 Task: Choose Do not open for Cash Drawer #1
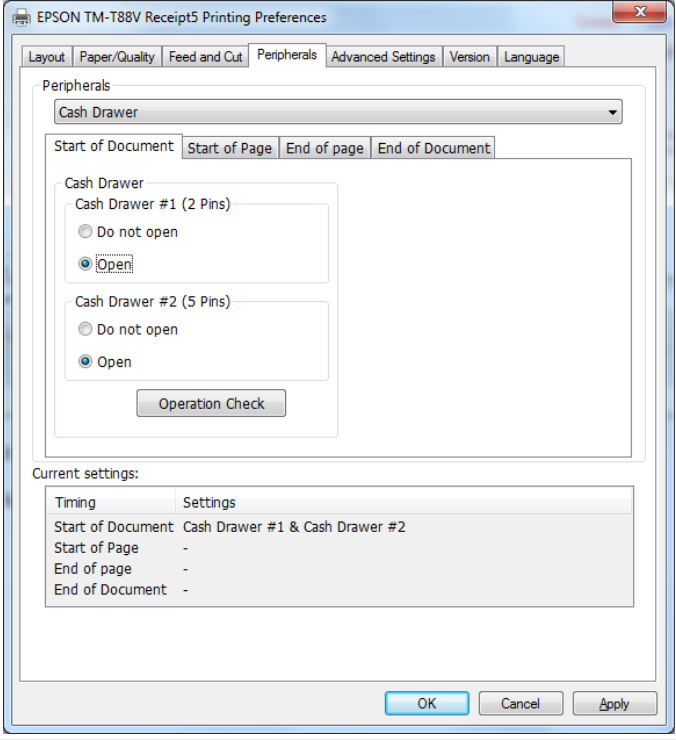click(x=128, y=232)
